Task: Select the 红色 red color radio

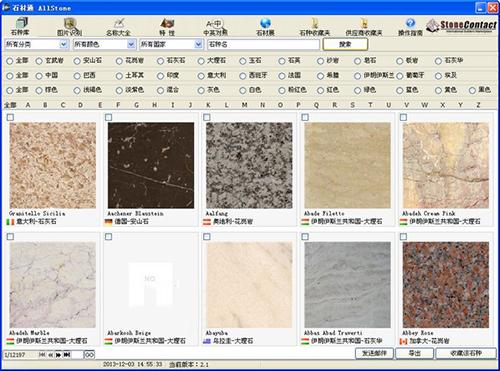Action: point(321,90)
